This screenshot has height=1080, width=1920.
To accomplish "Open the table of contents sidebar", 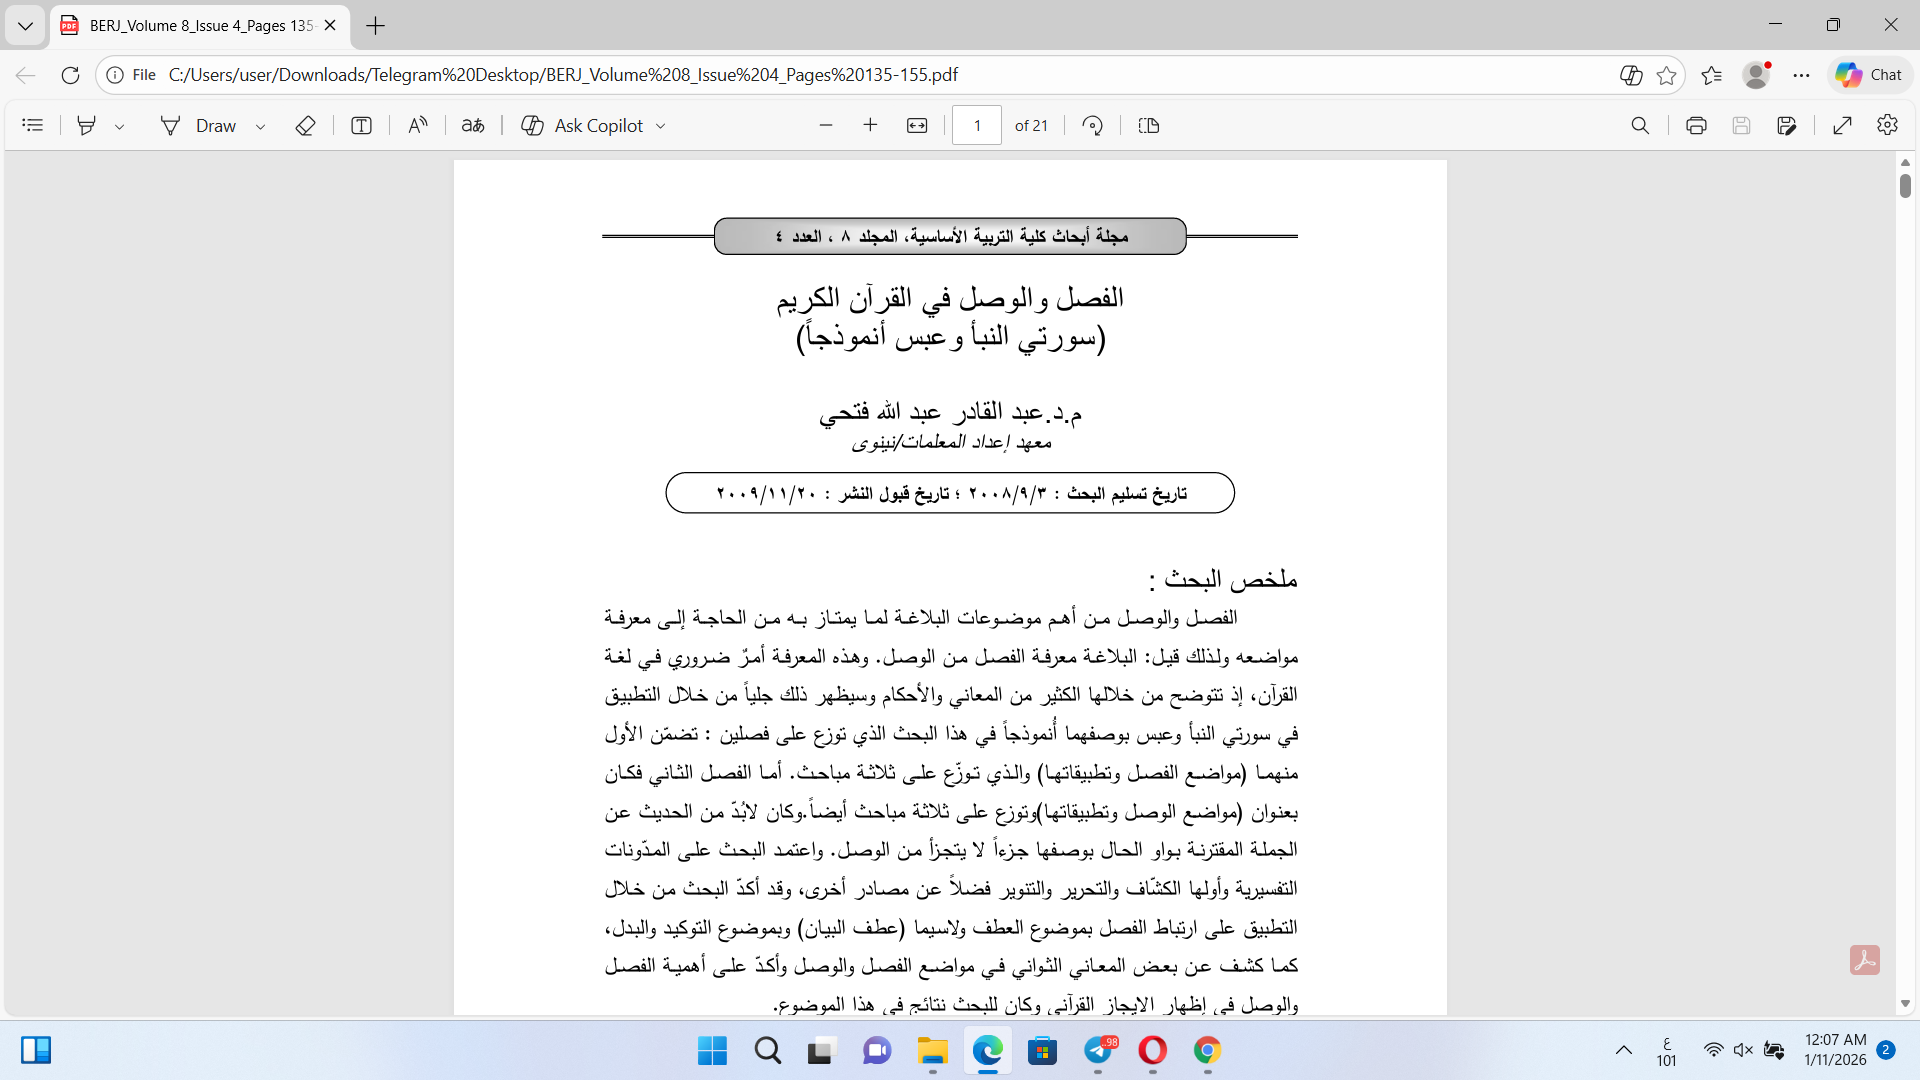I will point(33,125).
